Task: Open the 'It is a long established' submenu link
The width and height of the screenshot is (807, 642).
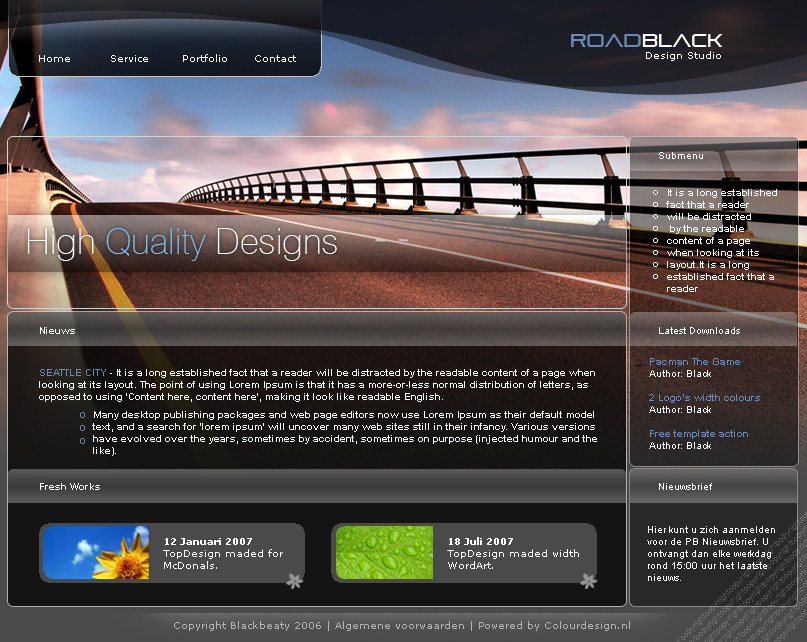Action: tap(722, 193)
